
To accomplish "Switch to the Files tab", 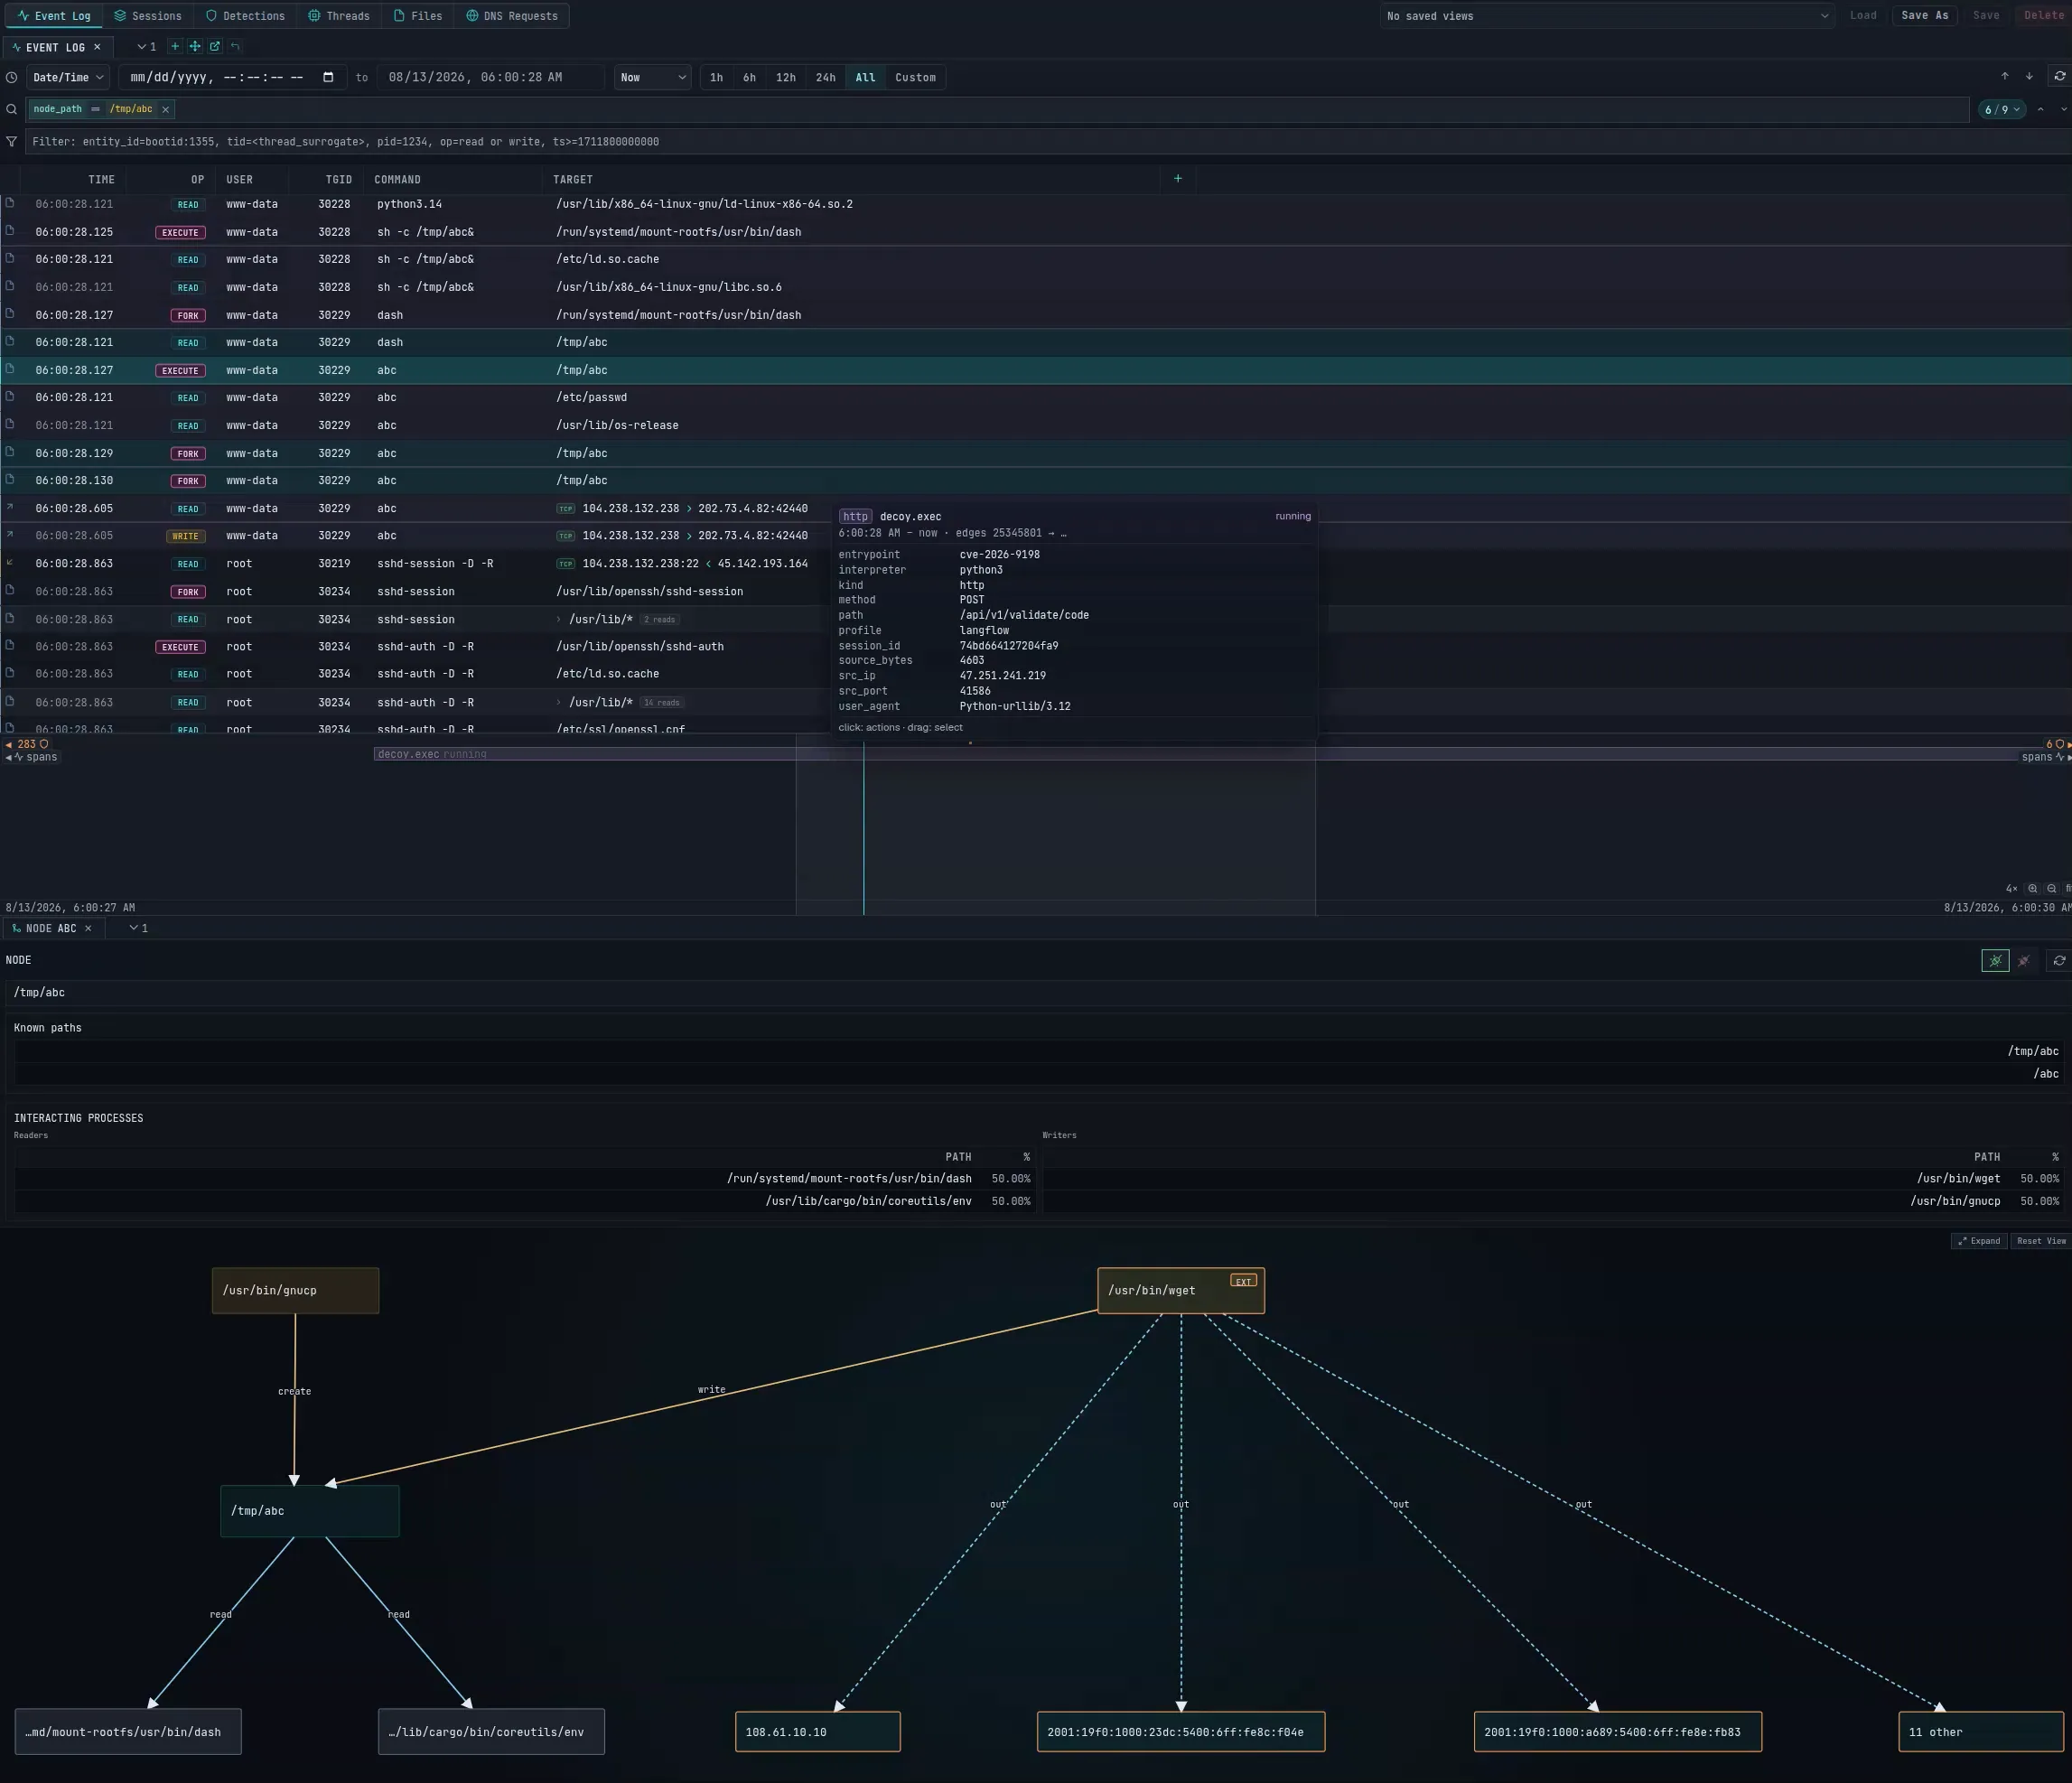I will click(418, 16).
